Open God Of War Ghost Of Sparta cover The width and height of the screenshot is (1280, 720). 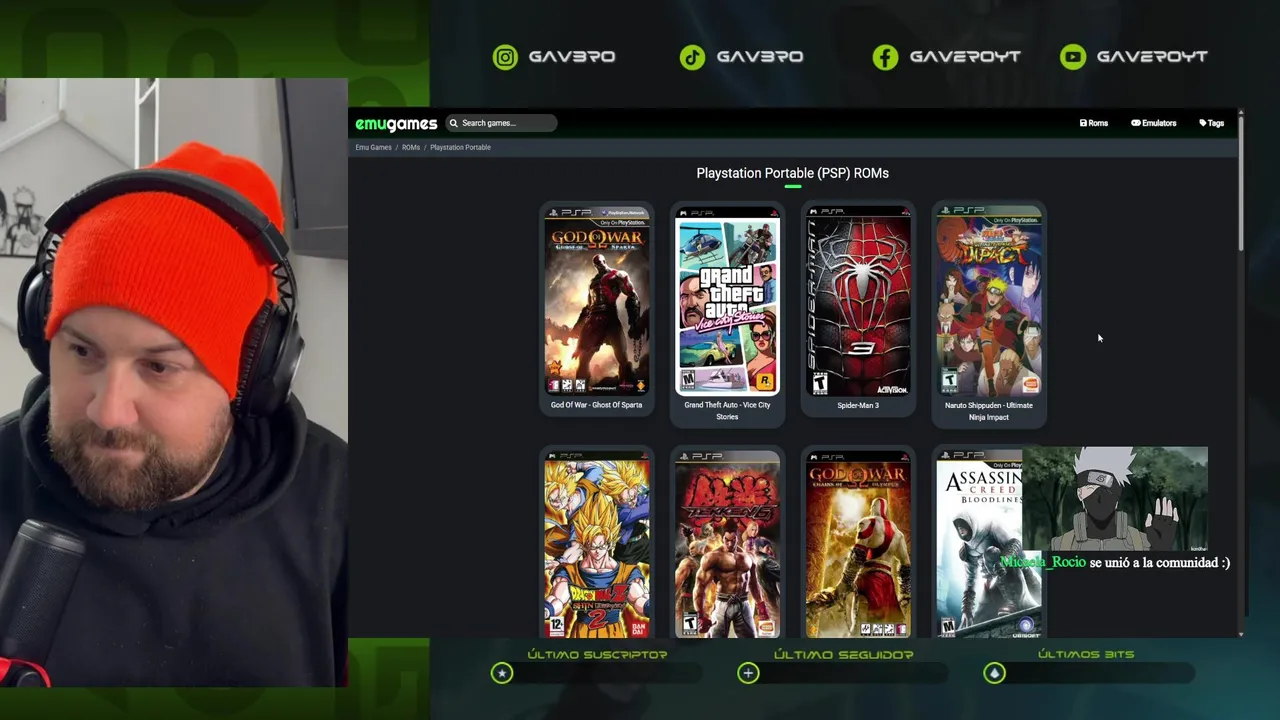pos(596,300)
